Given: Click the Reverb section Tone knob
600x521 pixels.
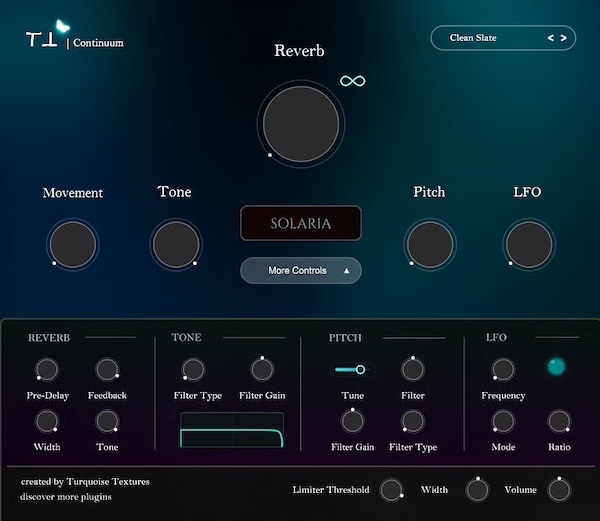Looking at the screenshot, I should (107, 421).
